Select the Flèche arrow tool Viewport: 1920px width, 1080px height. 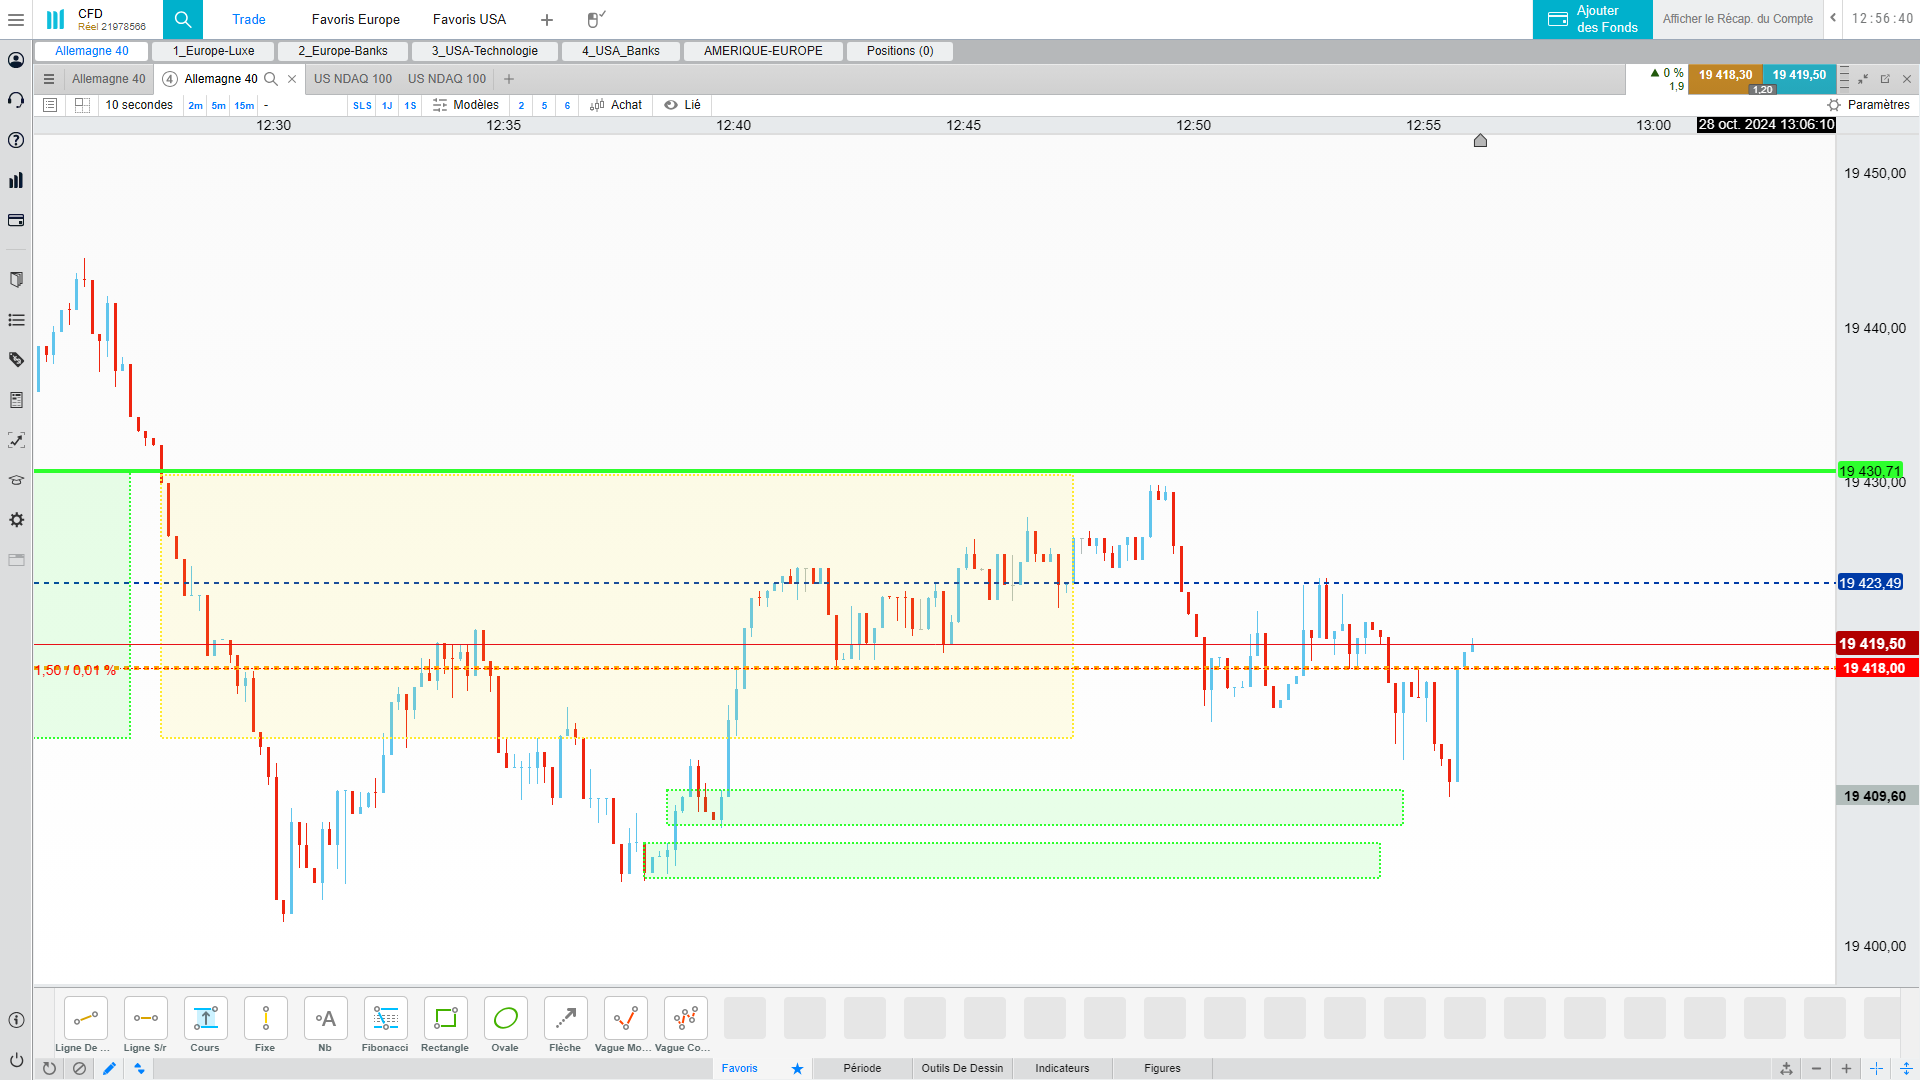[565, 1018]
